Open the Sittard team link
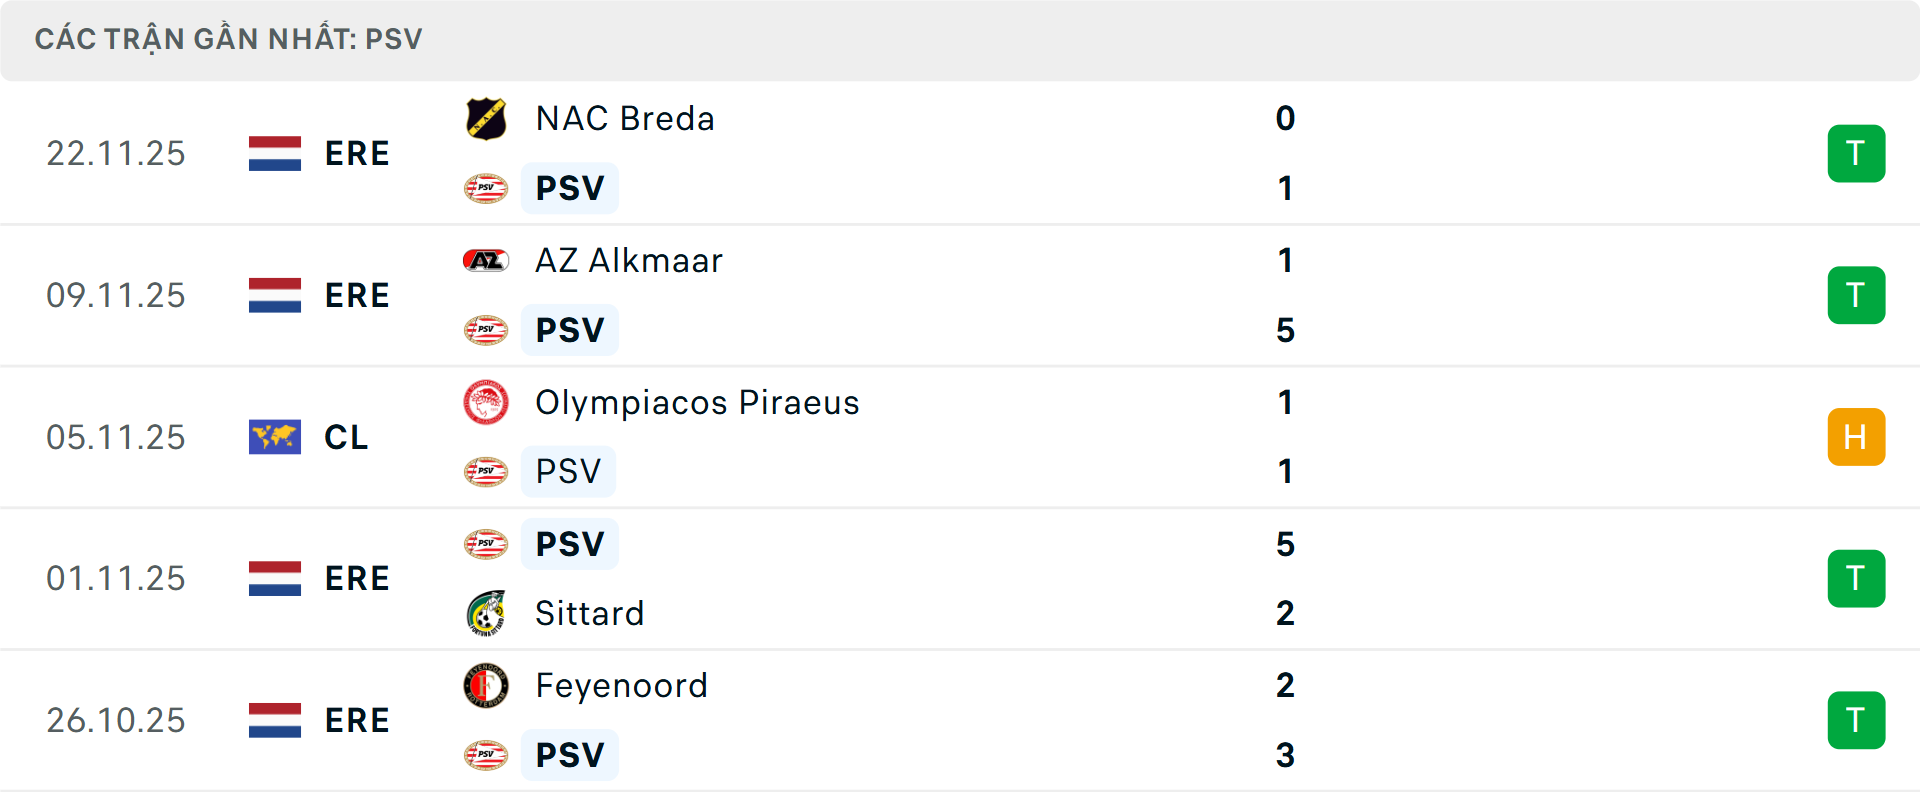 589,613
